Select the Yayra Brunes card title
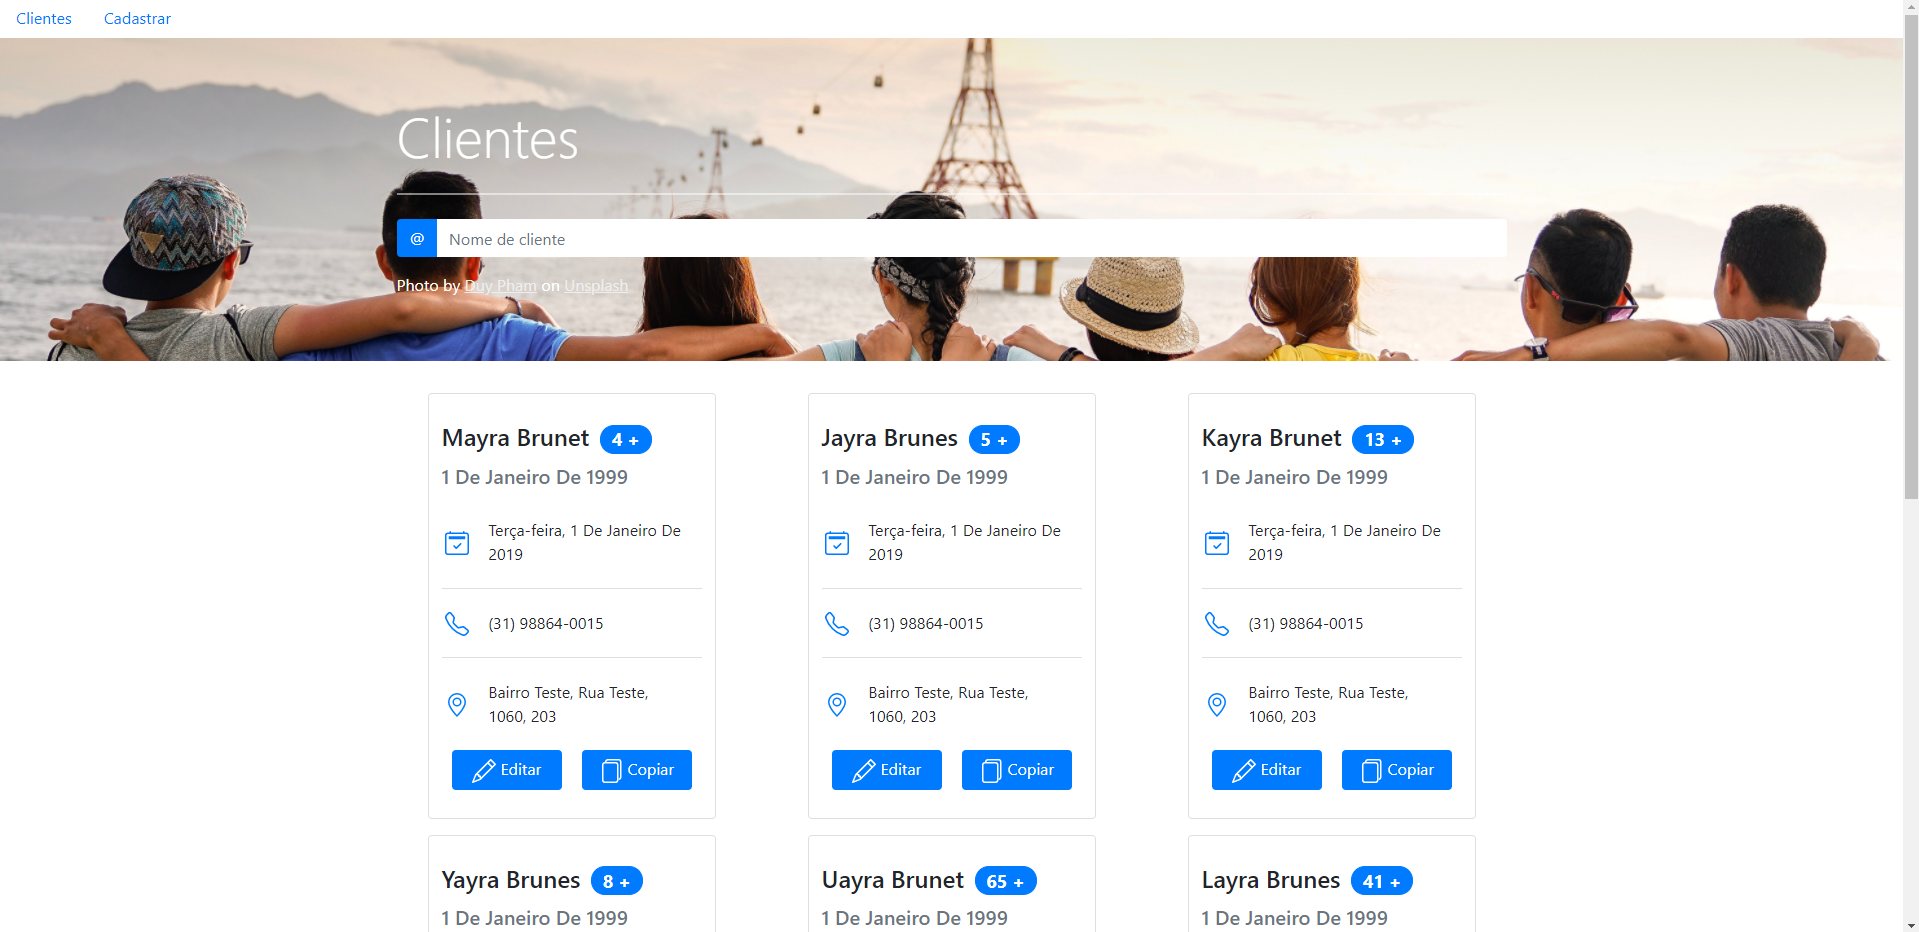 [510, 880]
